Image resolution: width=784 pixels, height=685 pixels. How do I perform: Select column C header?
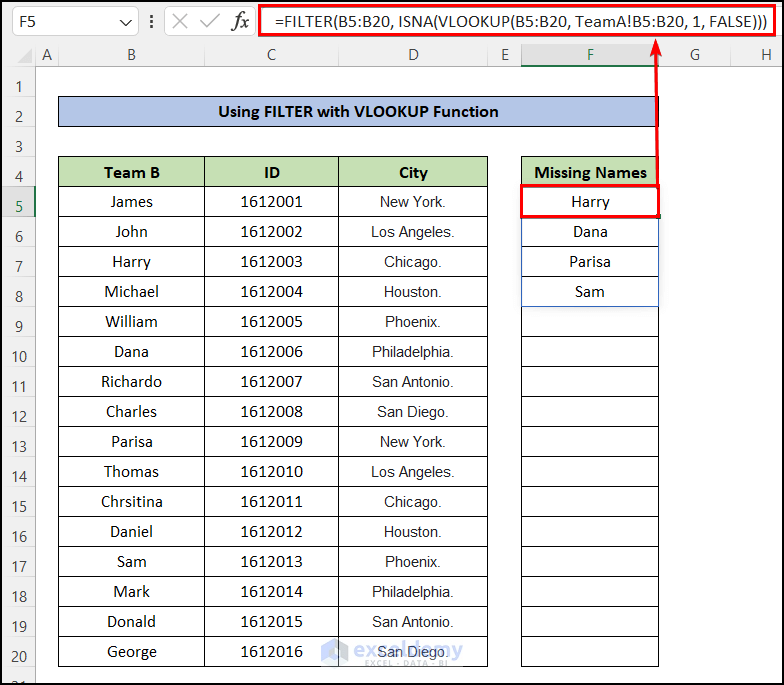(x=272, y=54)
